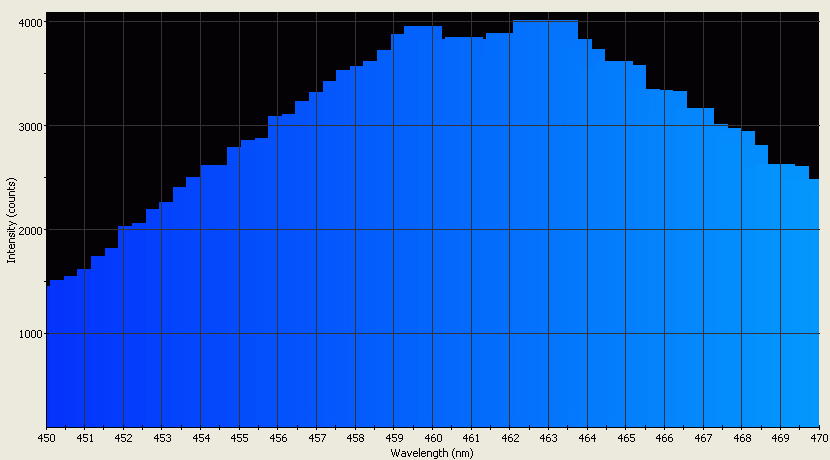This screenshot has height=460, width=830.
Task: Select the 3000 label on intensity axis
Action: pos(29,126)
